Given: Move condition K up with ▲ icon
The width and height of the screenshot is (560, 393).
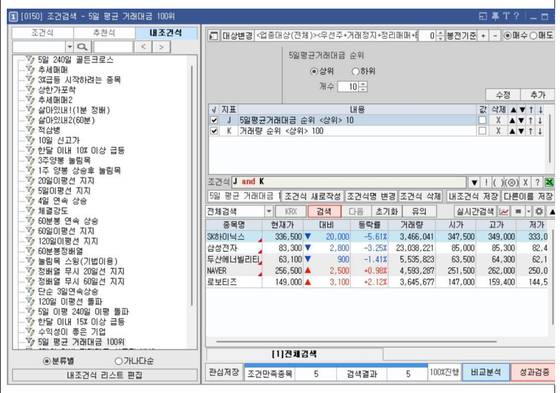Looking at the screenshot, I should (512, 131).
